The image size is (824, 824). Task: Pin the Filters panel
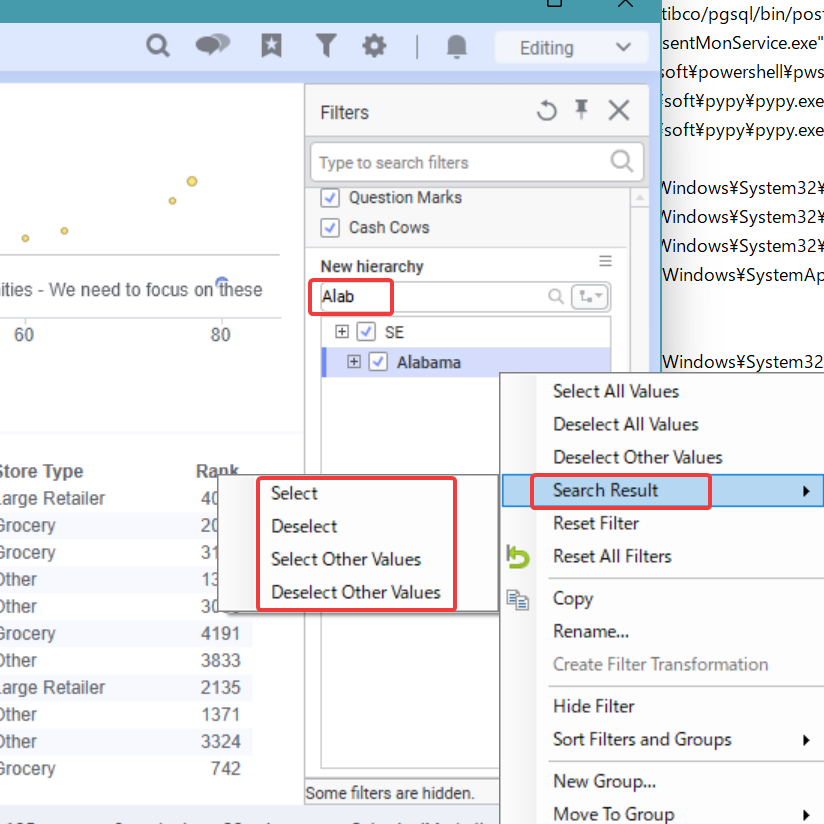point(581,110)
